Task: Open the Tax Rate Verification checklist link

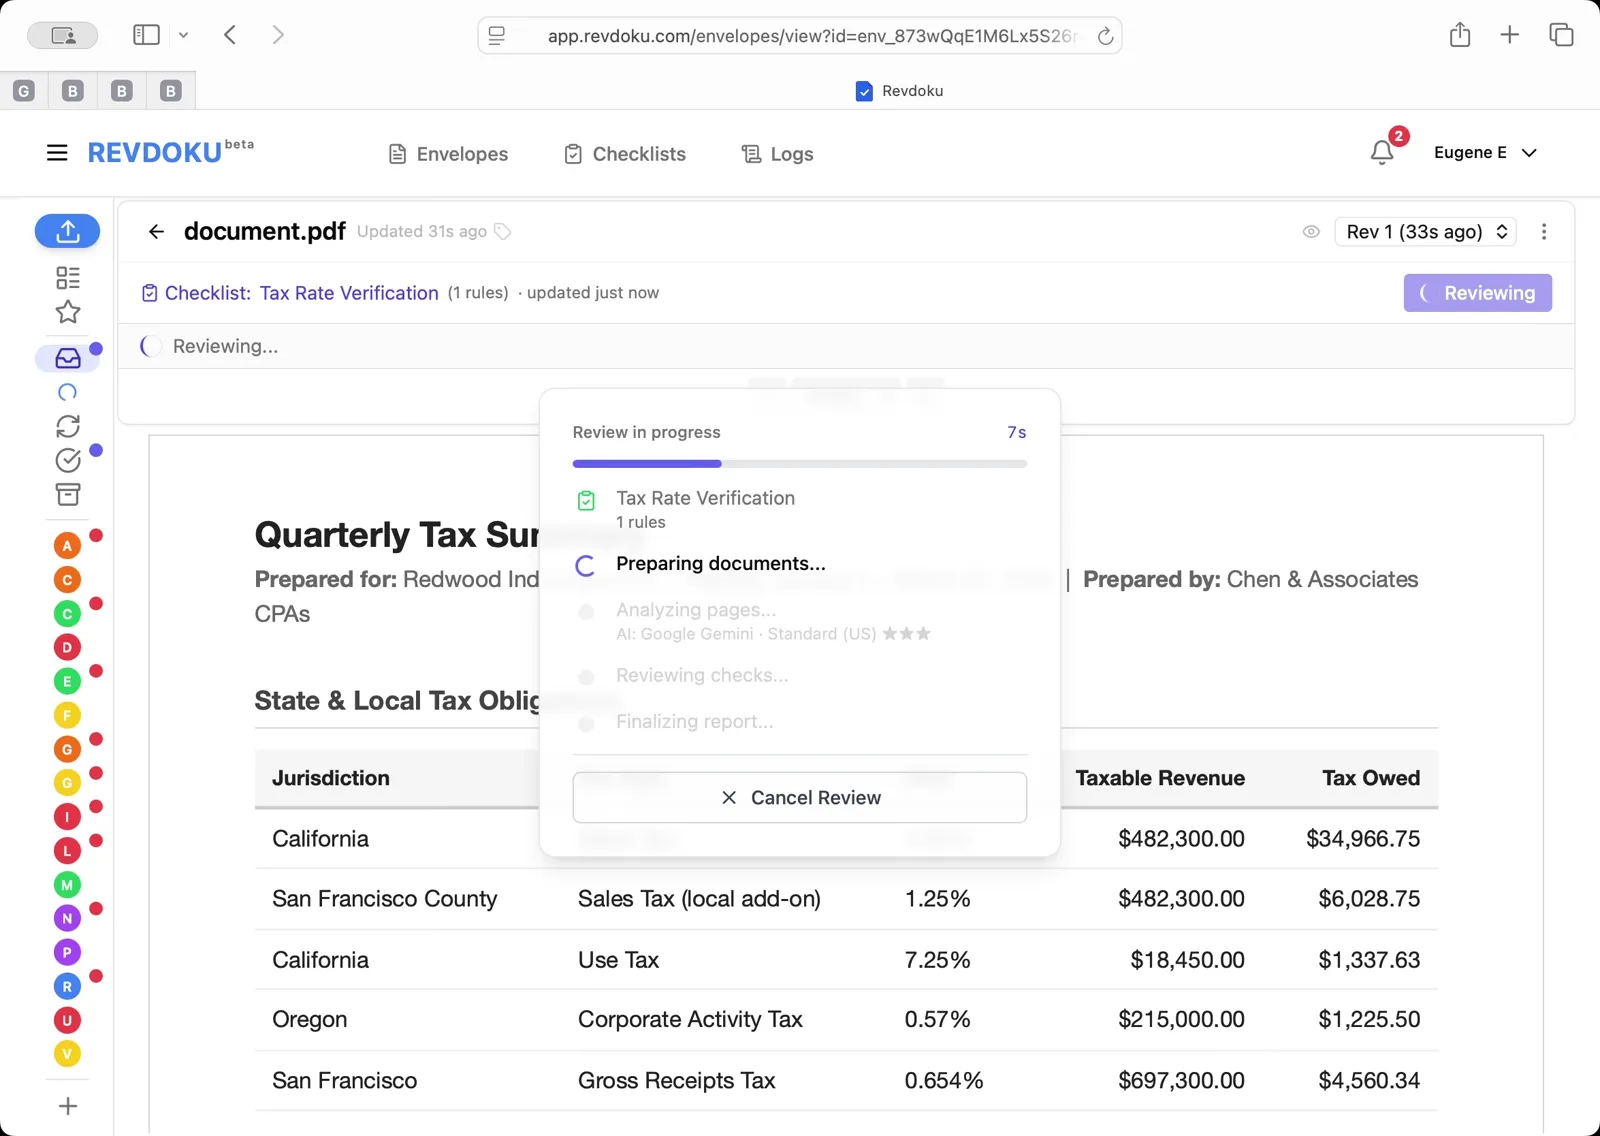Action: [x=348, y=293]
